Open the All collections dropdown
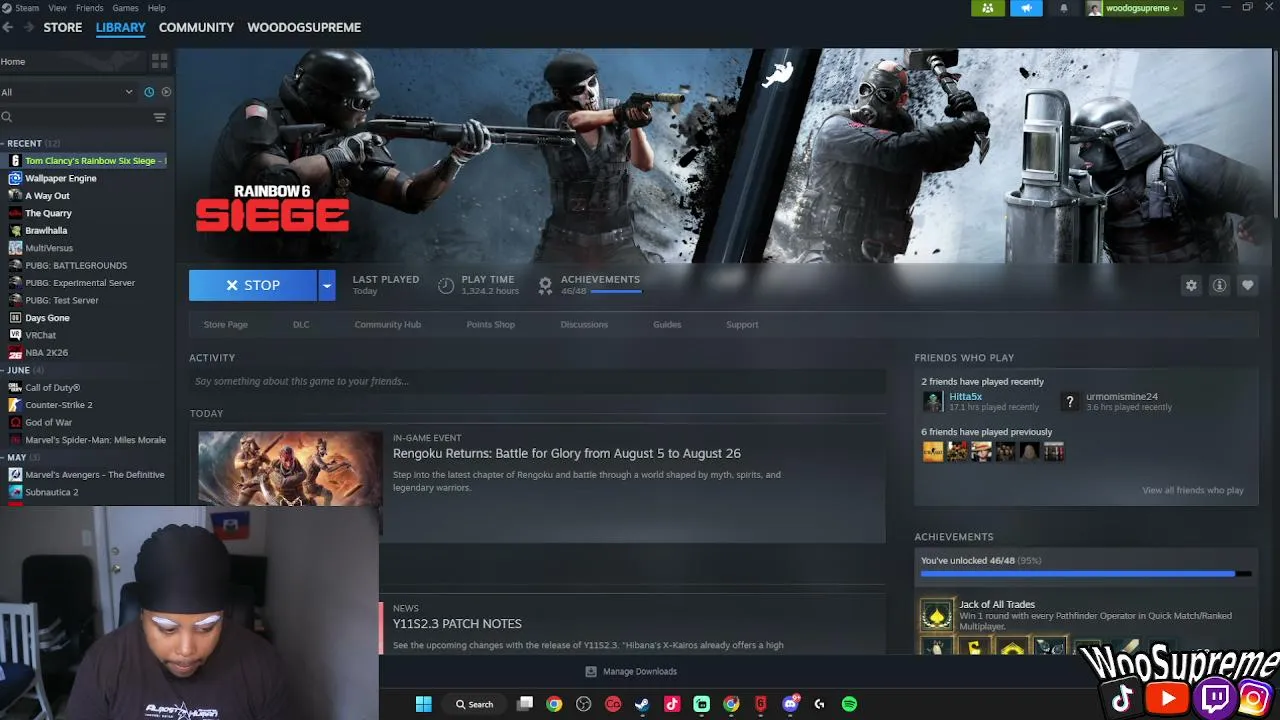The image size is (1280, 720). [67, 92]
